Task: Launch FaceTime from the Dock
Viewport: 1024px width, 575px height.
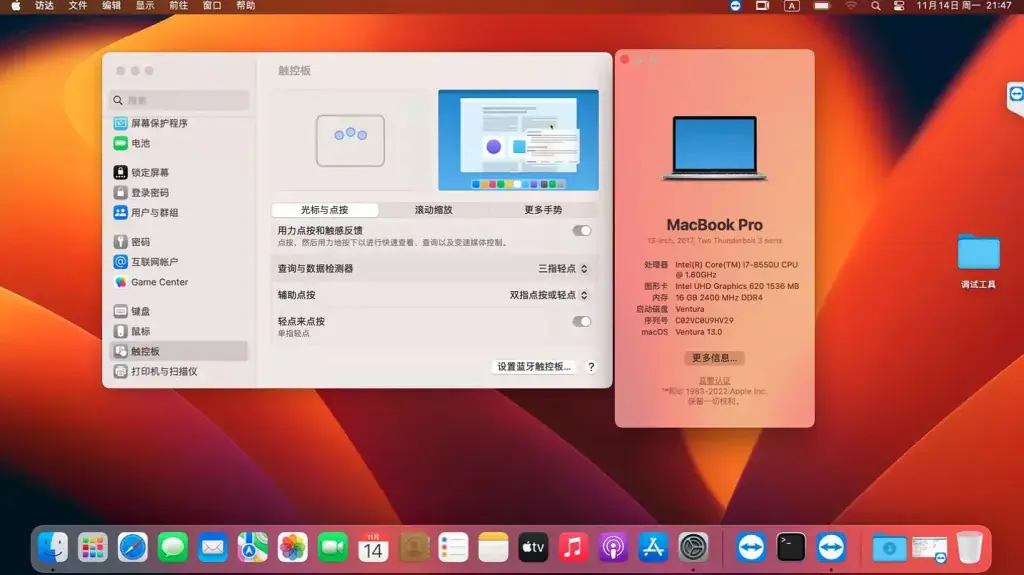Action: pyautogui.click(x=332, y=548)
